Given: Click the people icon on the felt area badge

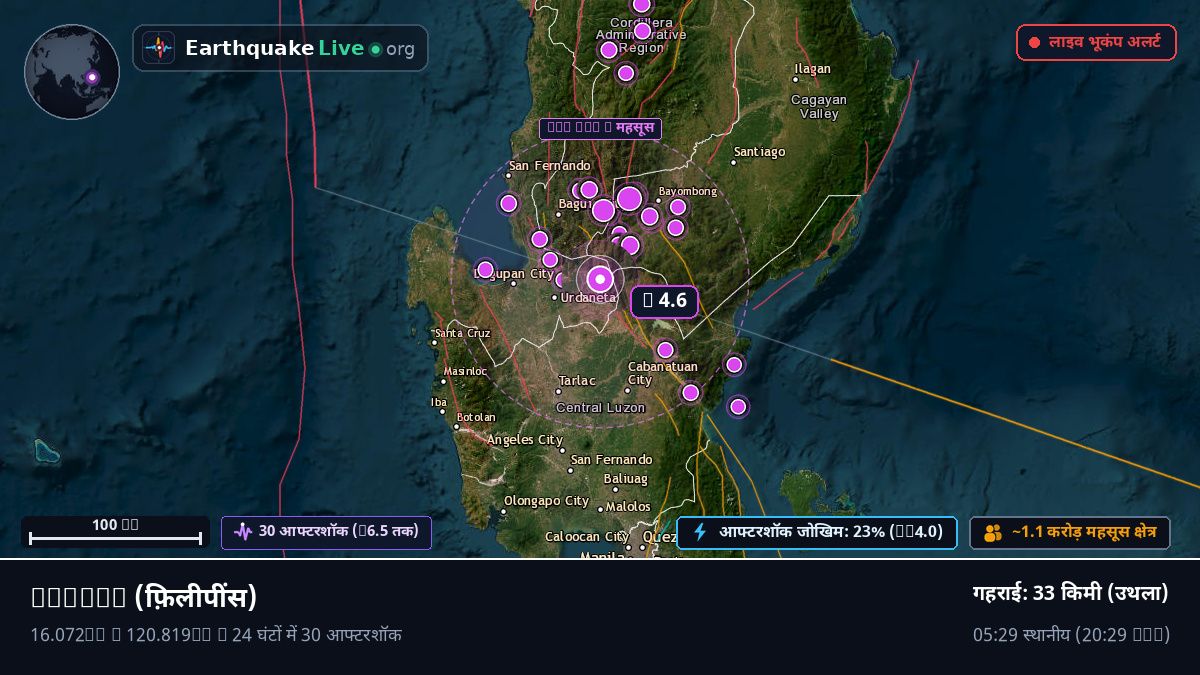Looking at the screenshot, I should [992, 533].
